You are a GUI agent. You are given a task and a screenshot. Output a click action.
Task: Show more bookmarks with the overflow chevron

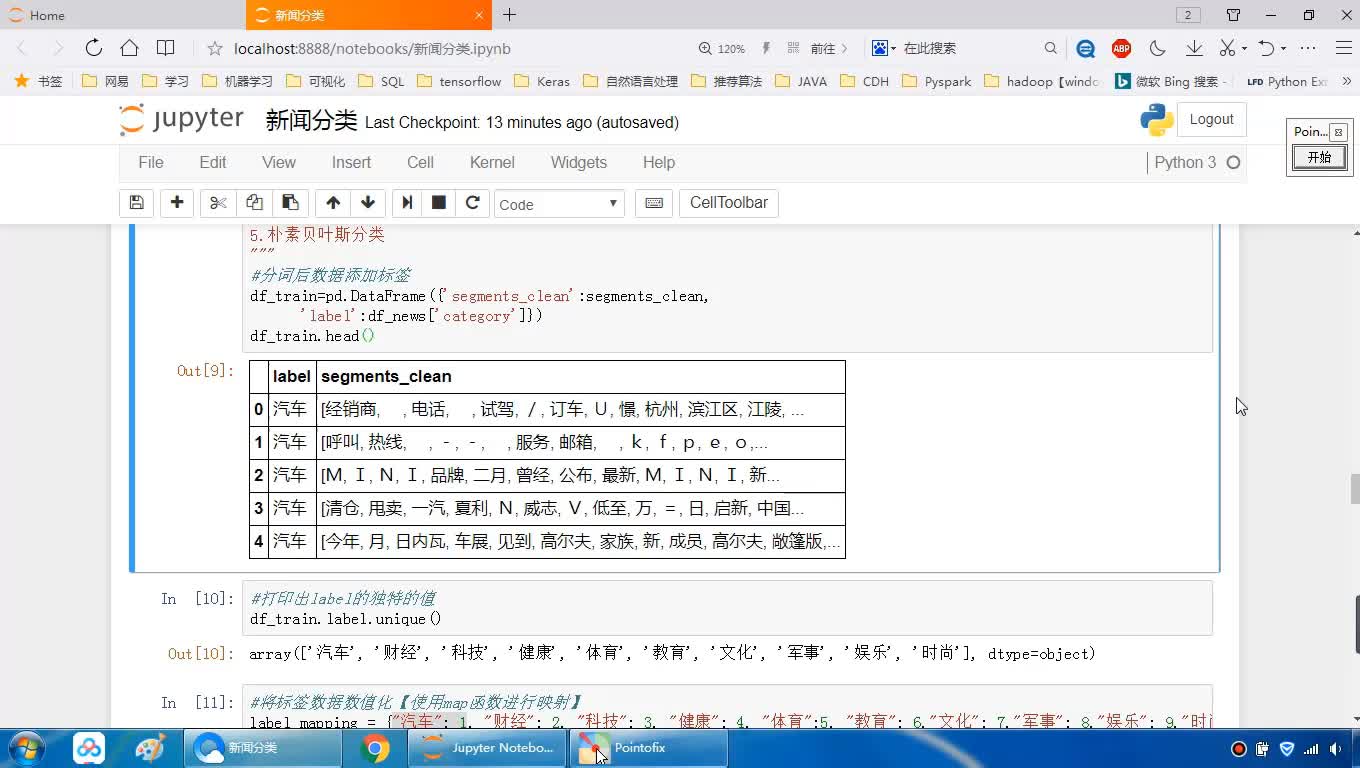pyautogui.click(x=1346, y=81)
